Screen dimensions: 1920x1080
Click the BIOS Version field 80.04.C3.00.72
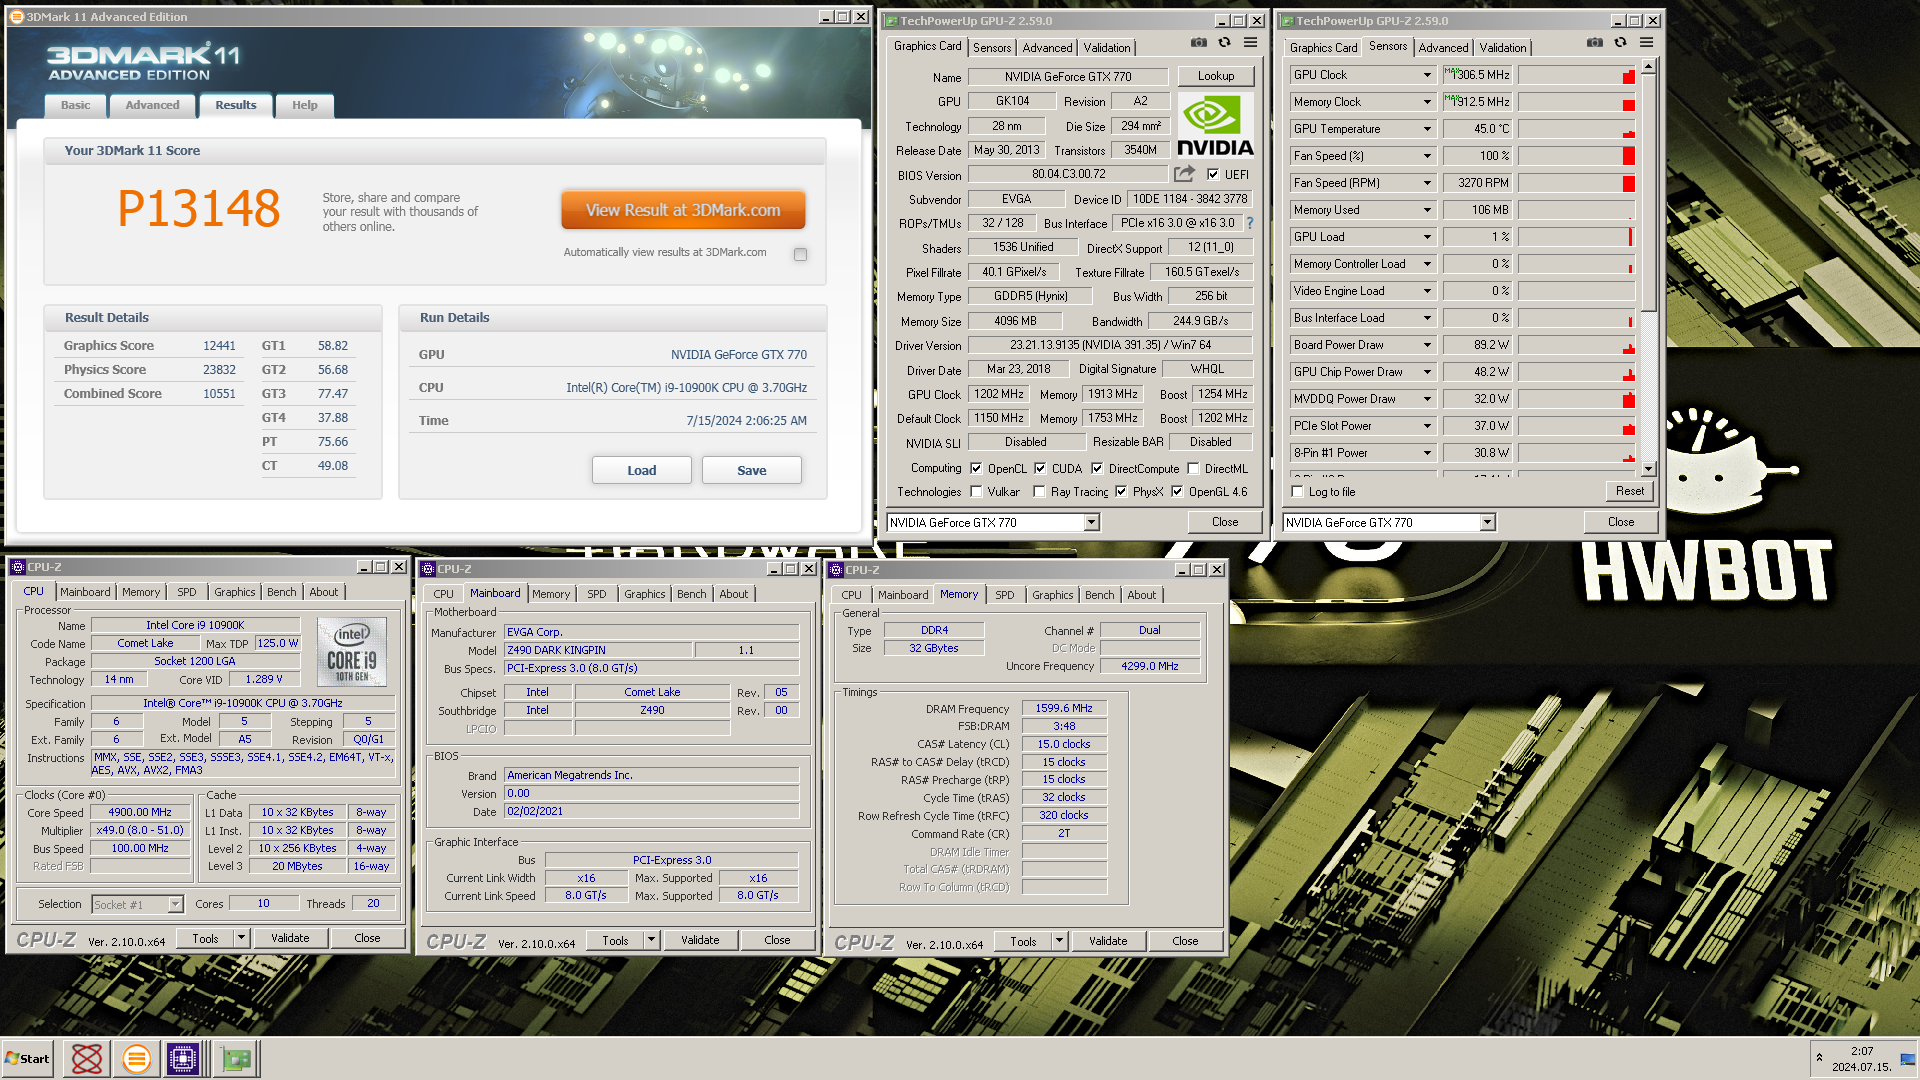pyautogui.click(x=1069, y=174)
